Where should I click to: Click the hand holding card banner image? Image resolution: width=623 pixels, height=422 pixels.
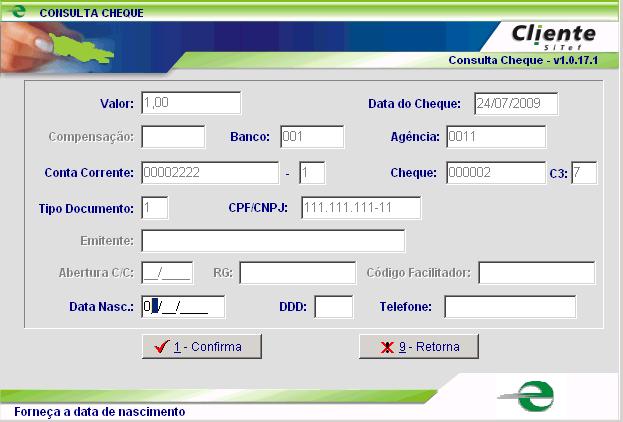coord(60,44)
